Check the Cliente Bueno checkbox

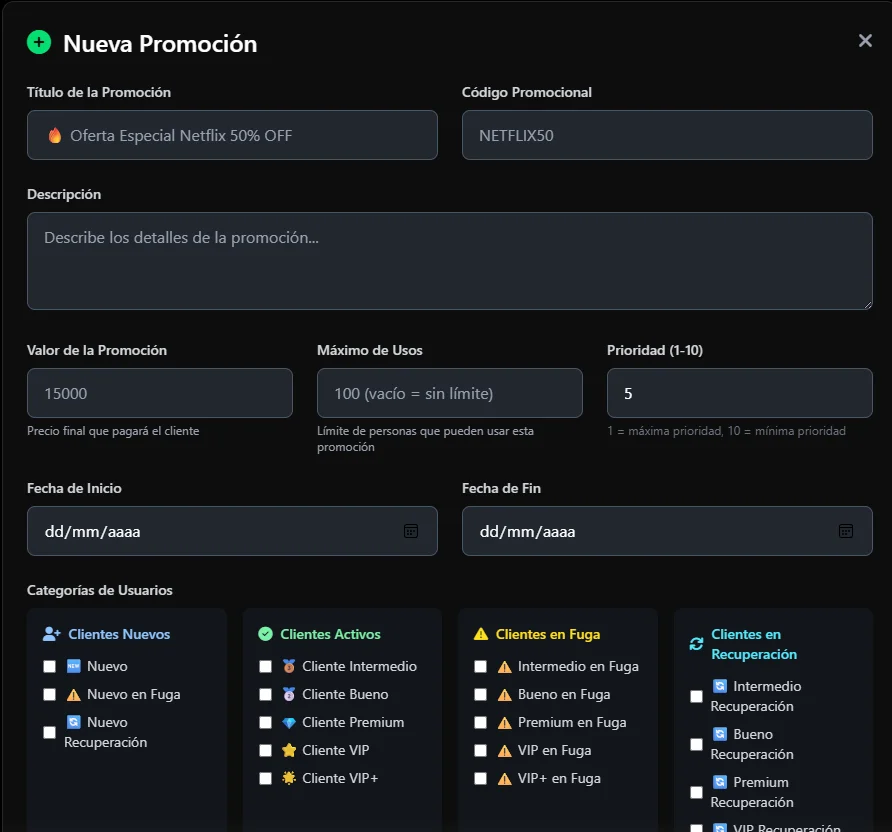(x=265, y=694)
